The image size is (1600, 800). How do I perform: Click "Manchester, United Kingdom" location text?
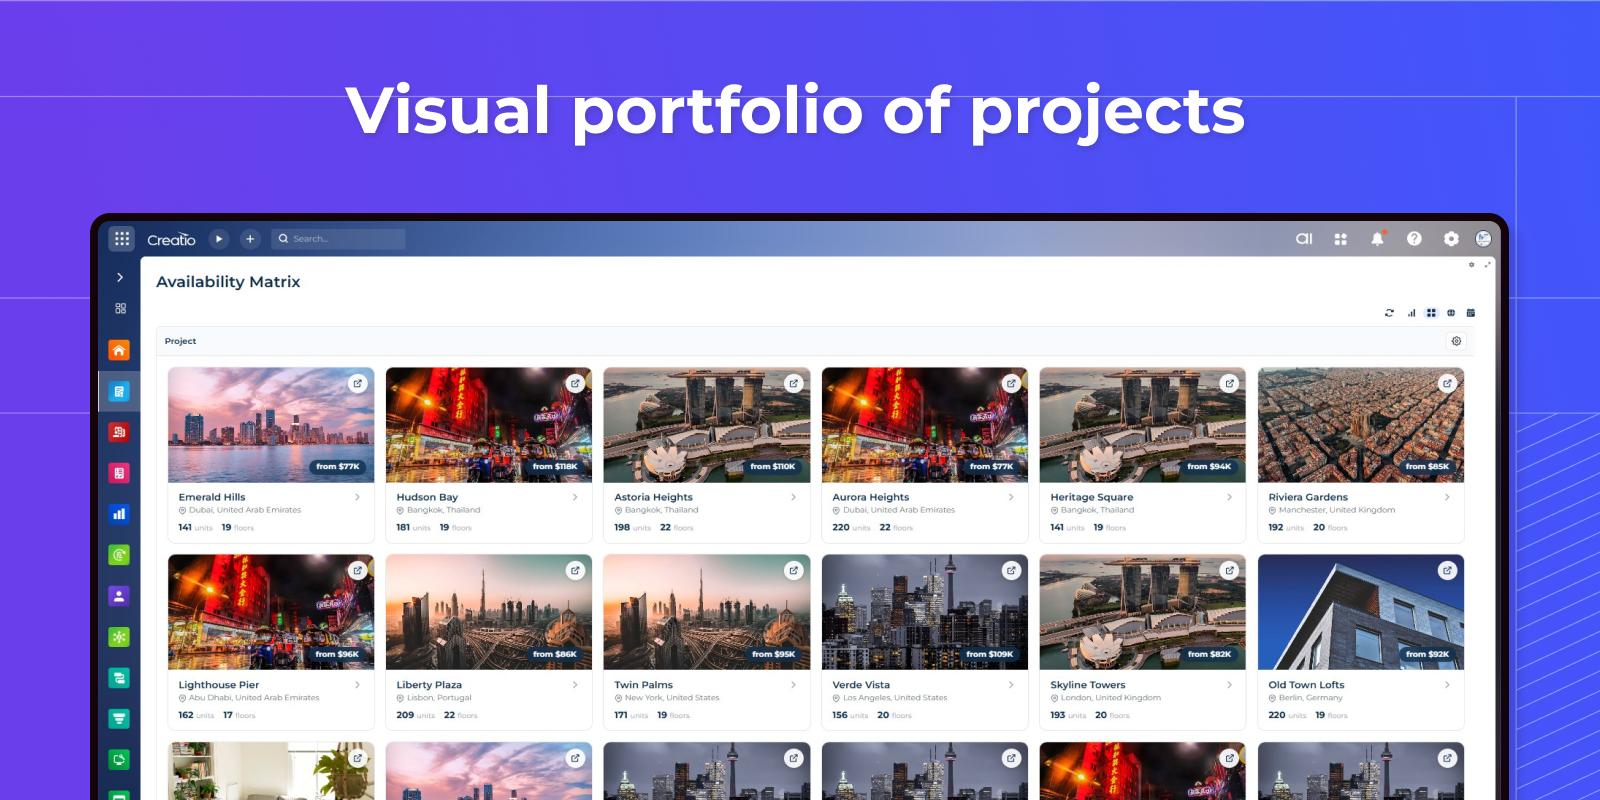(x=1337, y=510)
